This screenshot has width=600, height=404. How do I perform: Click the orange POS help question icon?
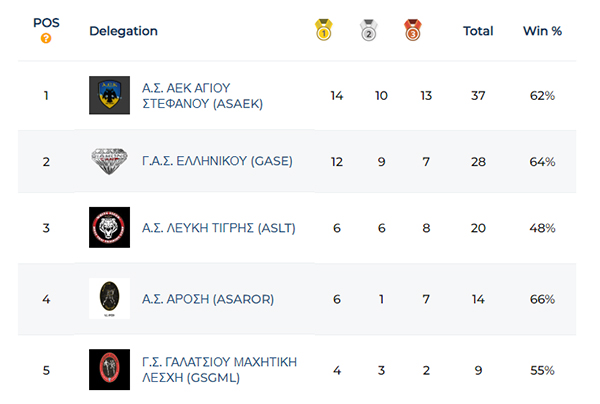[x=46, y=39]
